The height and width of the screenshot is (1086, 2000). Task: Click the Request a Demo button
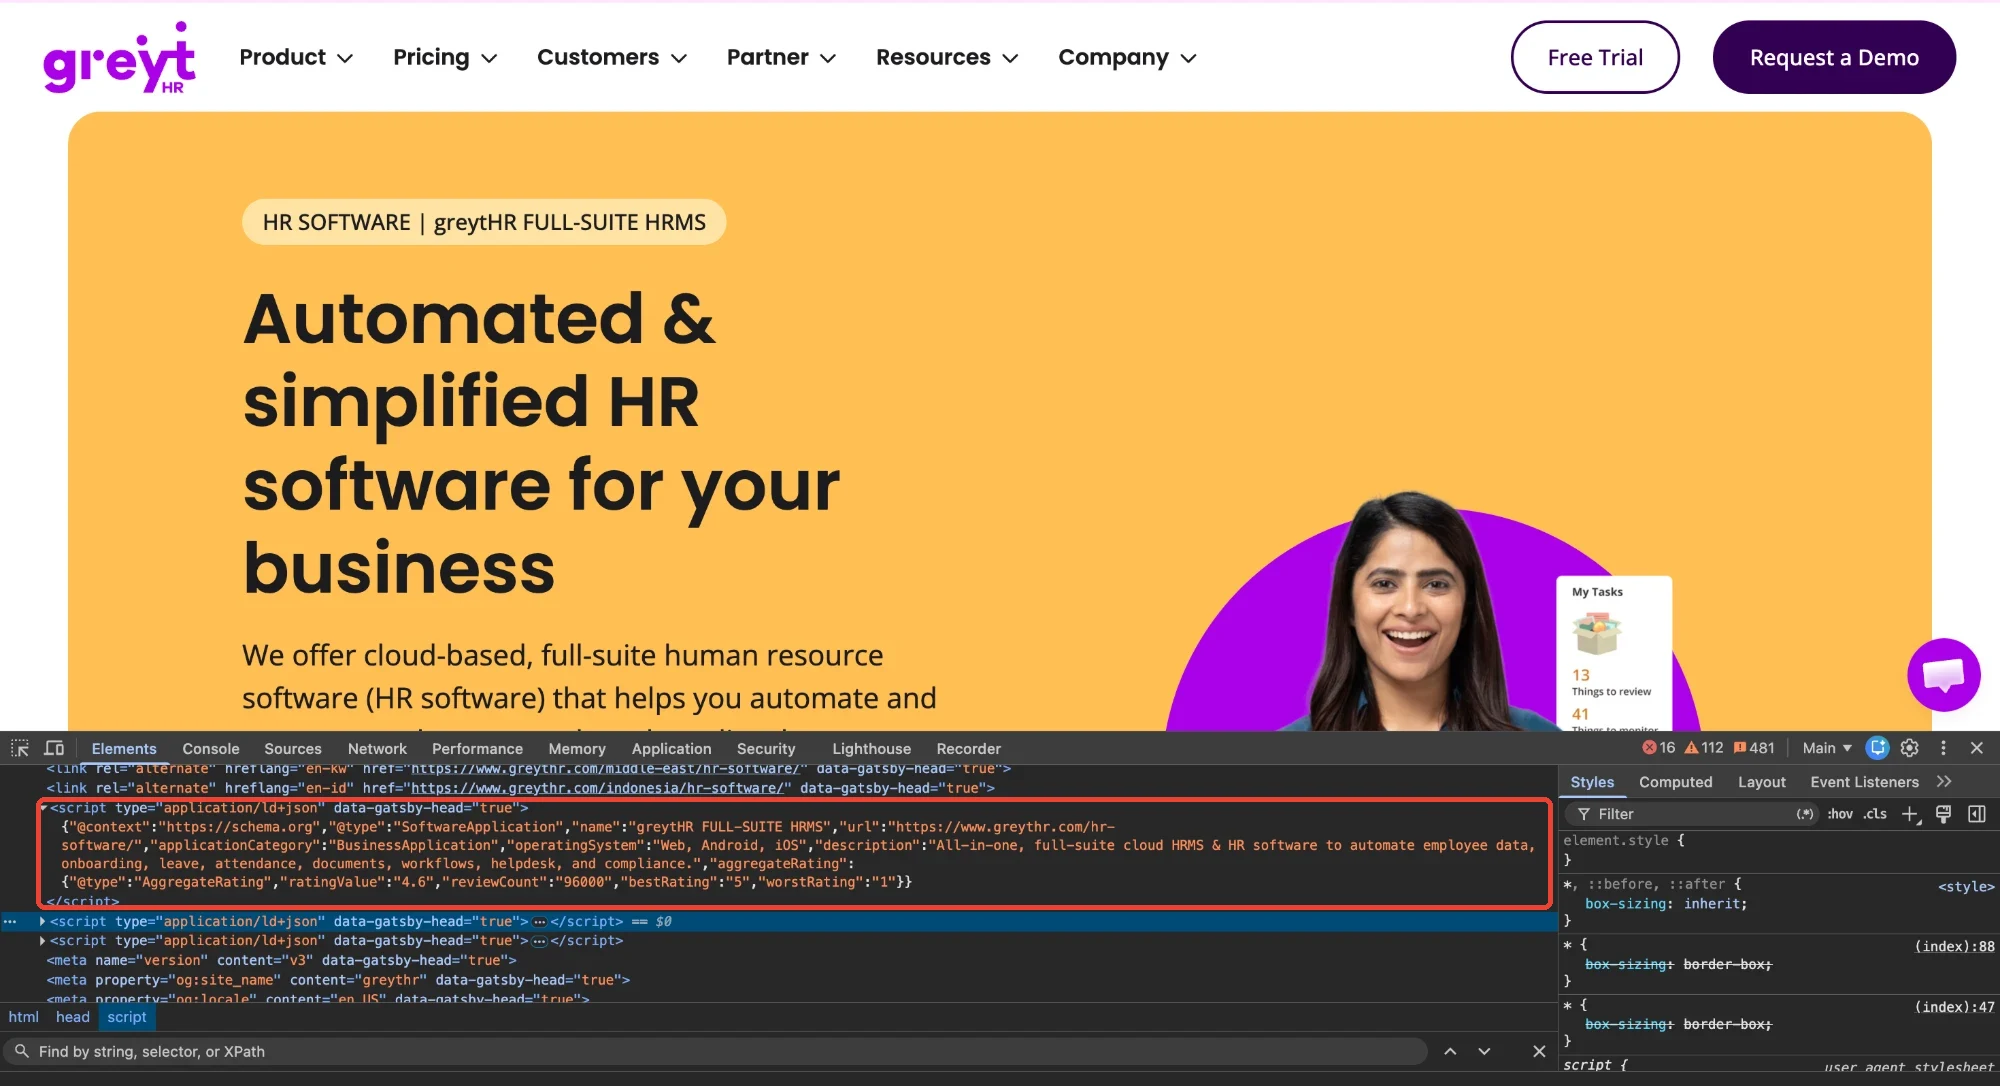point(1834,57)
